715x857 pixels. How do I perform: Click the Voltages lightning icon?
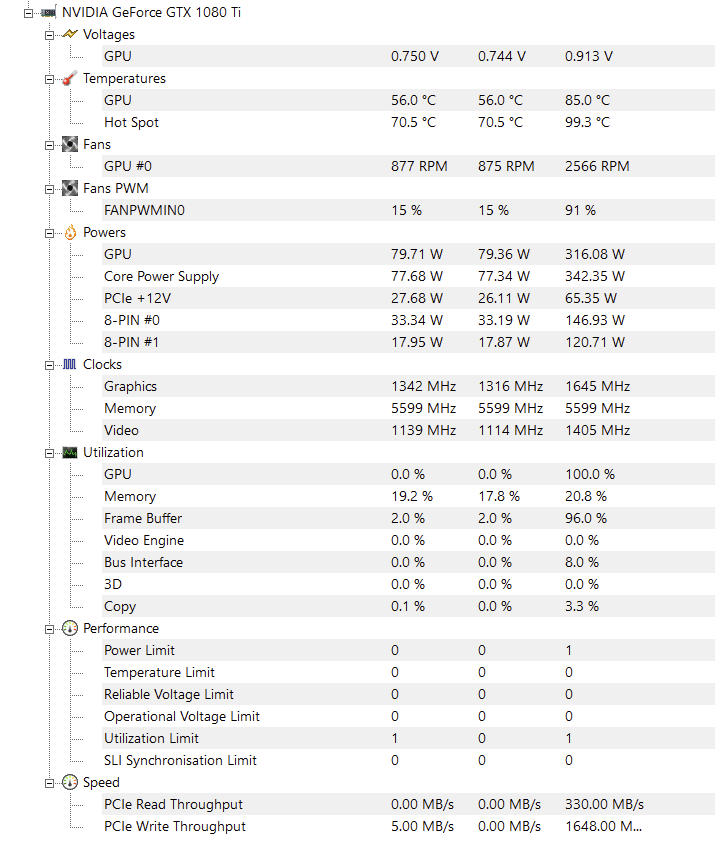[69, 35]
